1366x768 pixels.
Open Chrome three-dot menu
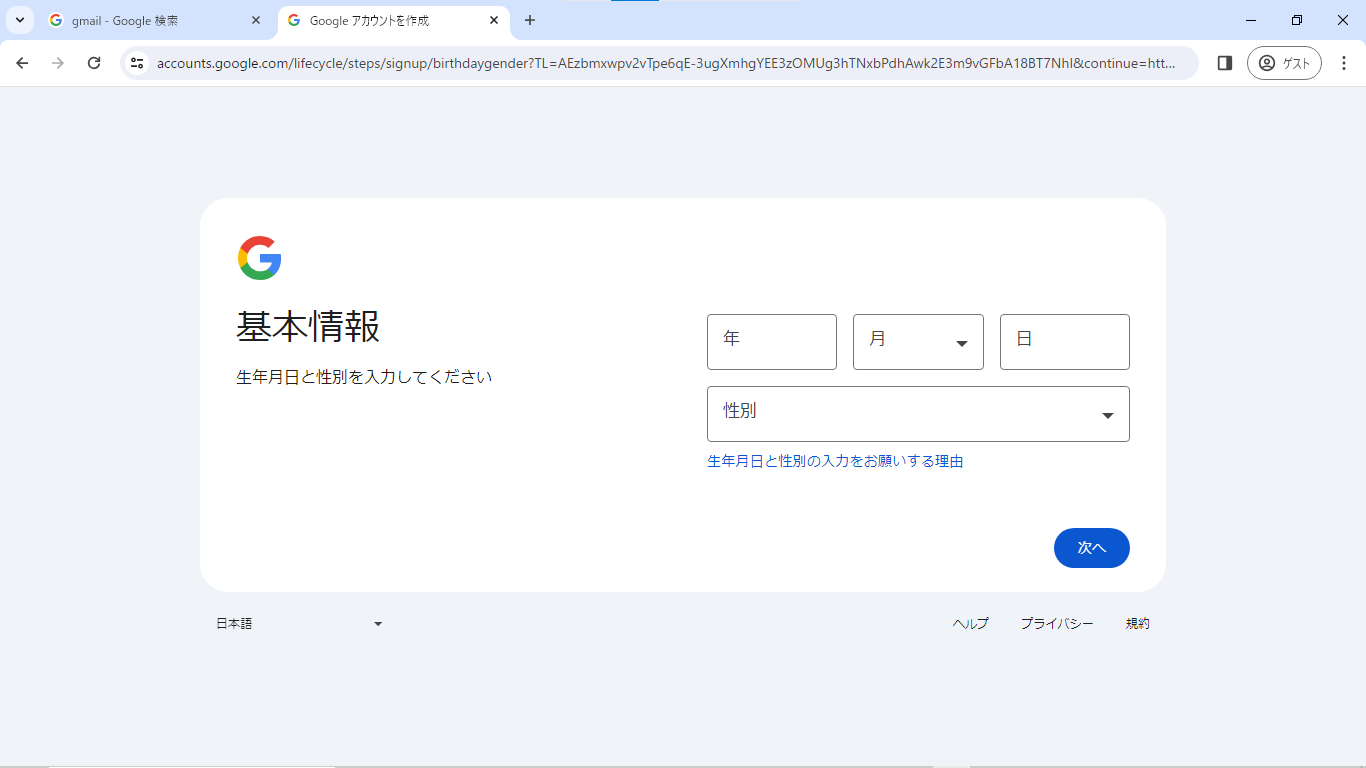1344,63
